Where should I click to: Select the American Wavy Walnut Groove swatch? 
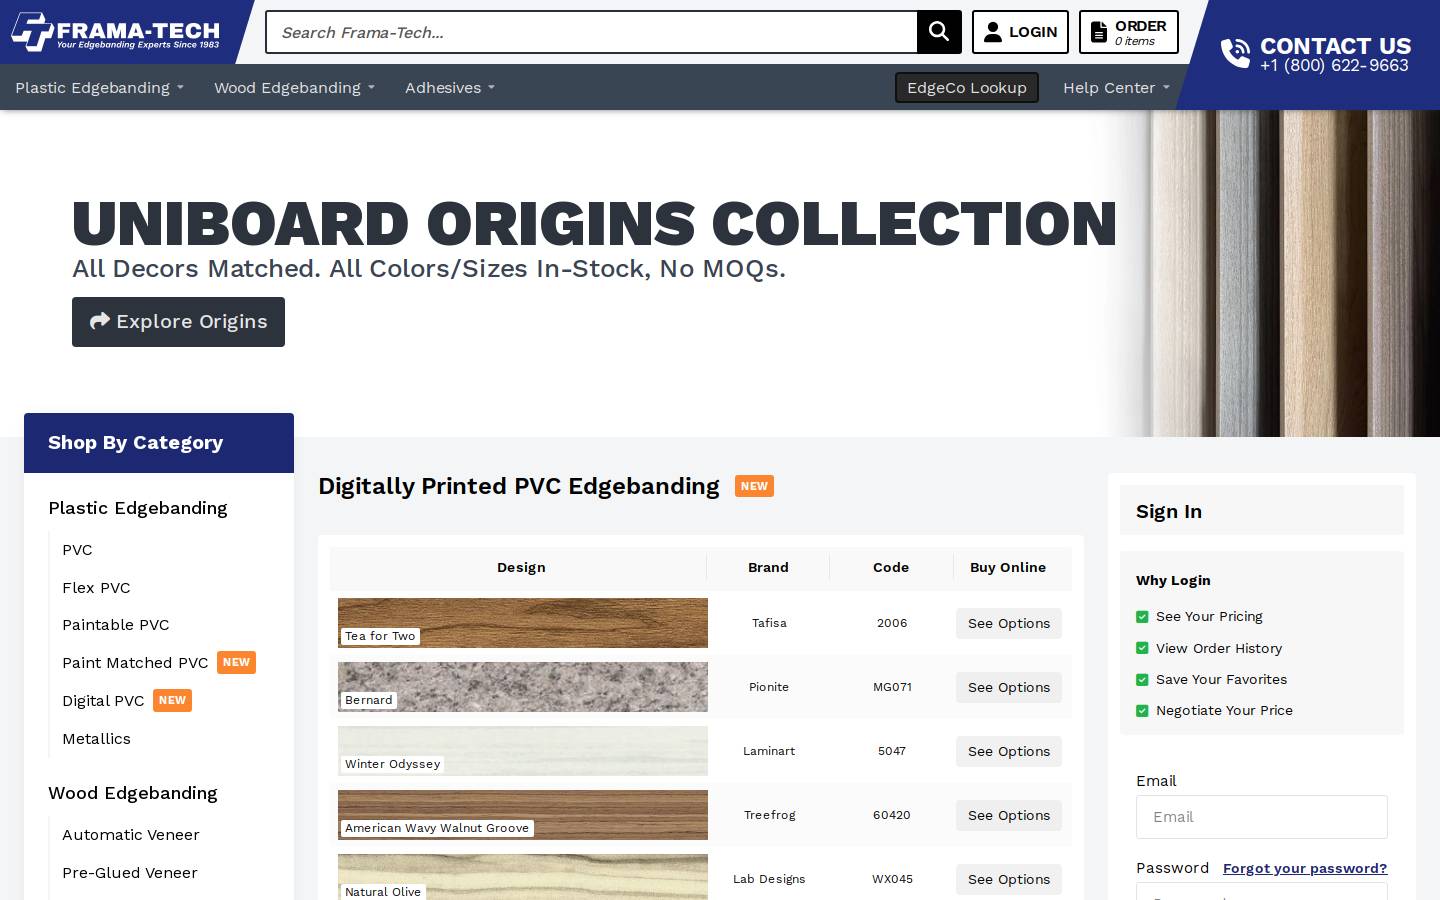point(523,815)
